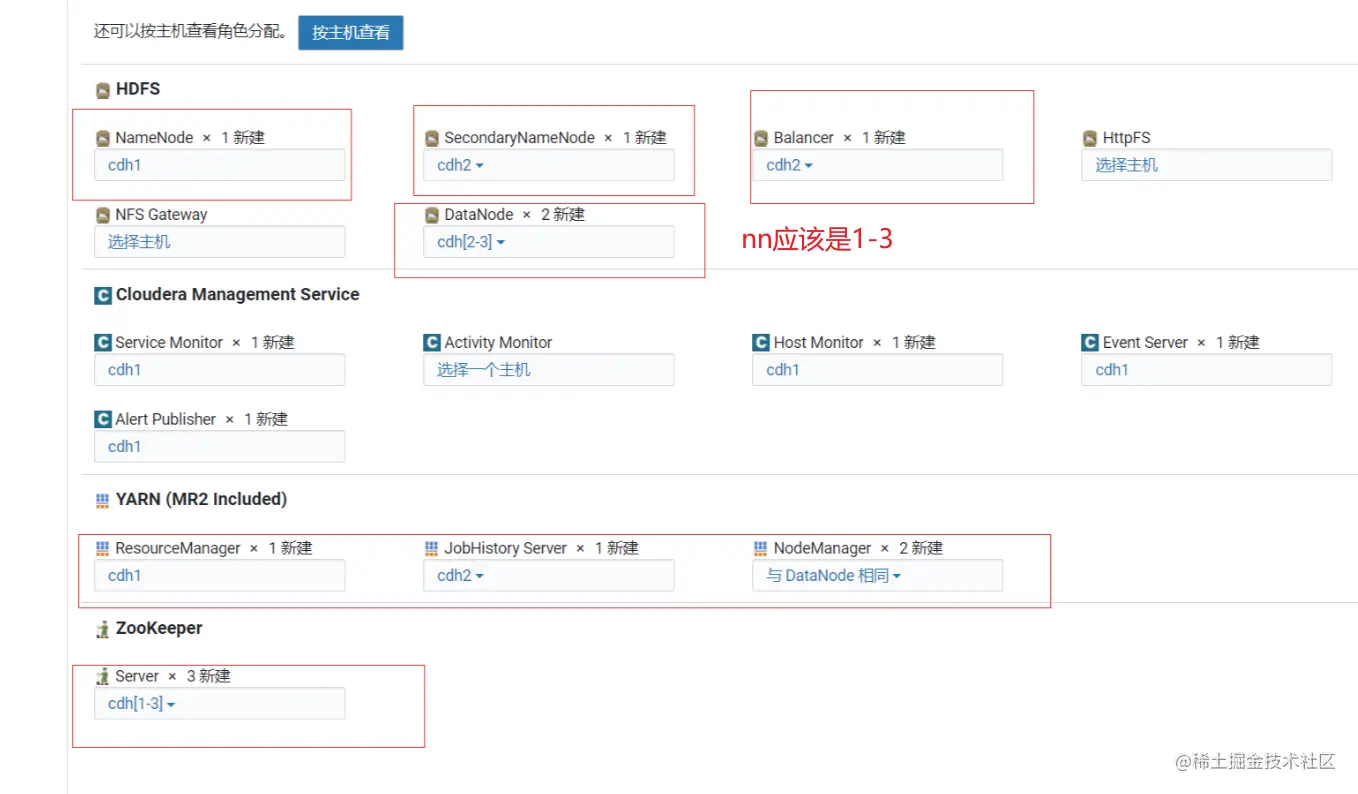Image resolution: width=1358 pixels, height=794 pixels.
Task: Click the Alert Publisher host field cdh1
Action: (x=219, y=447)
